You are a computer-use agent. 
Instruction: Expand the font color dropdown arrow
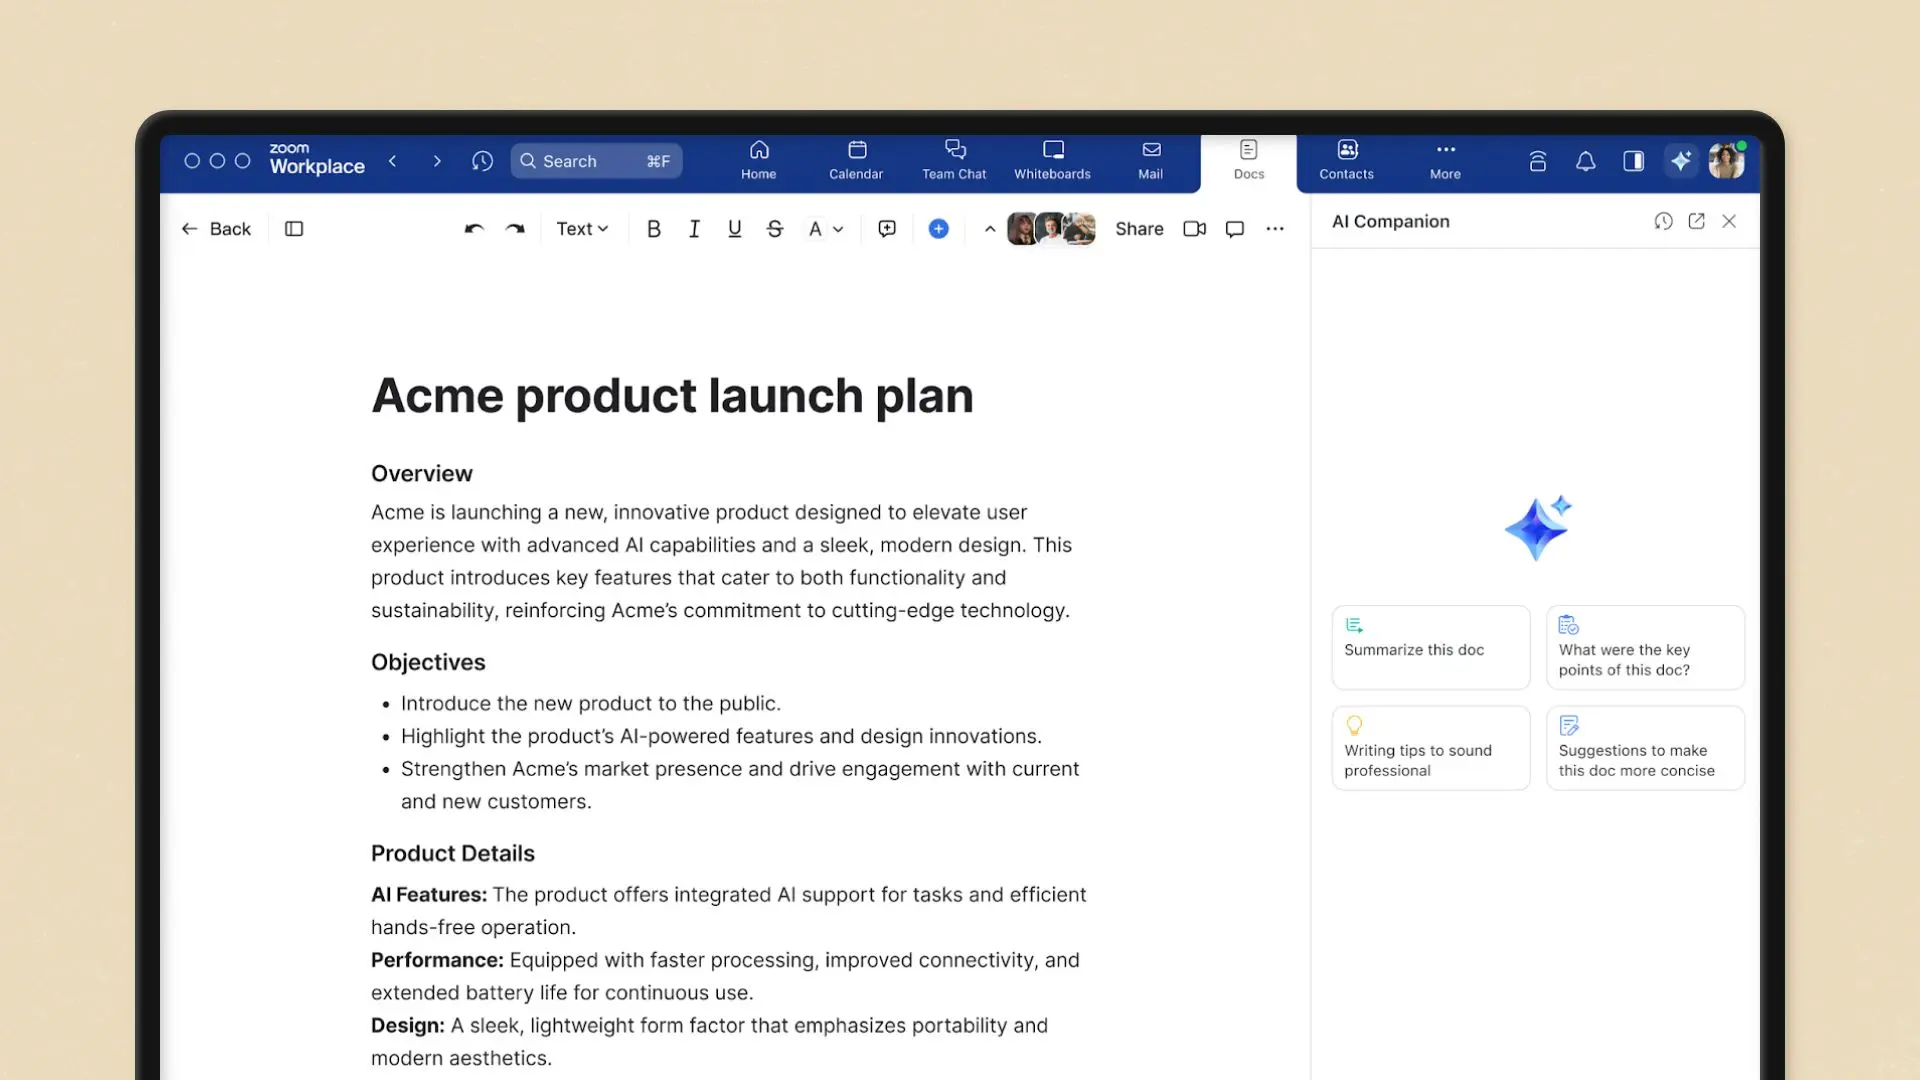(839, 229)
